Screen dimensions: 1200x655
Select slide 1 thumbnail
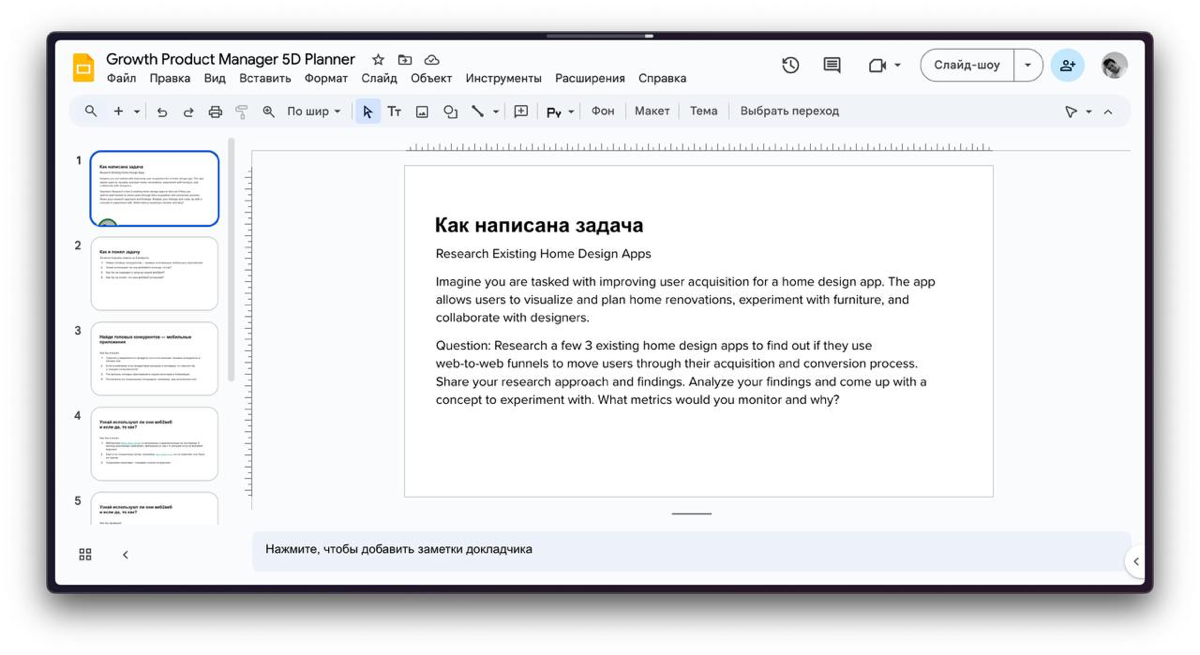(154, 189)
